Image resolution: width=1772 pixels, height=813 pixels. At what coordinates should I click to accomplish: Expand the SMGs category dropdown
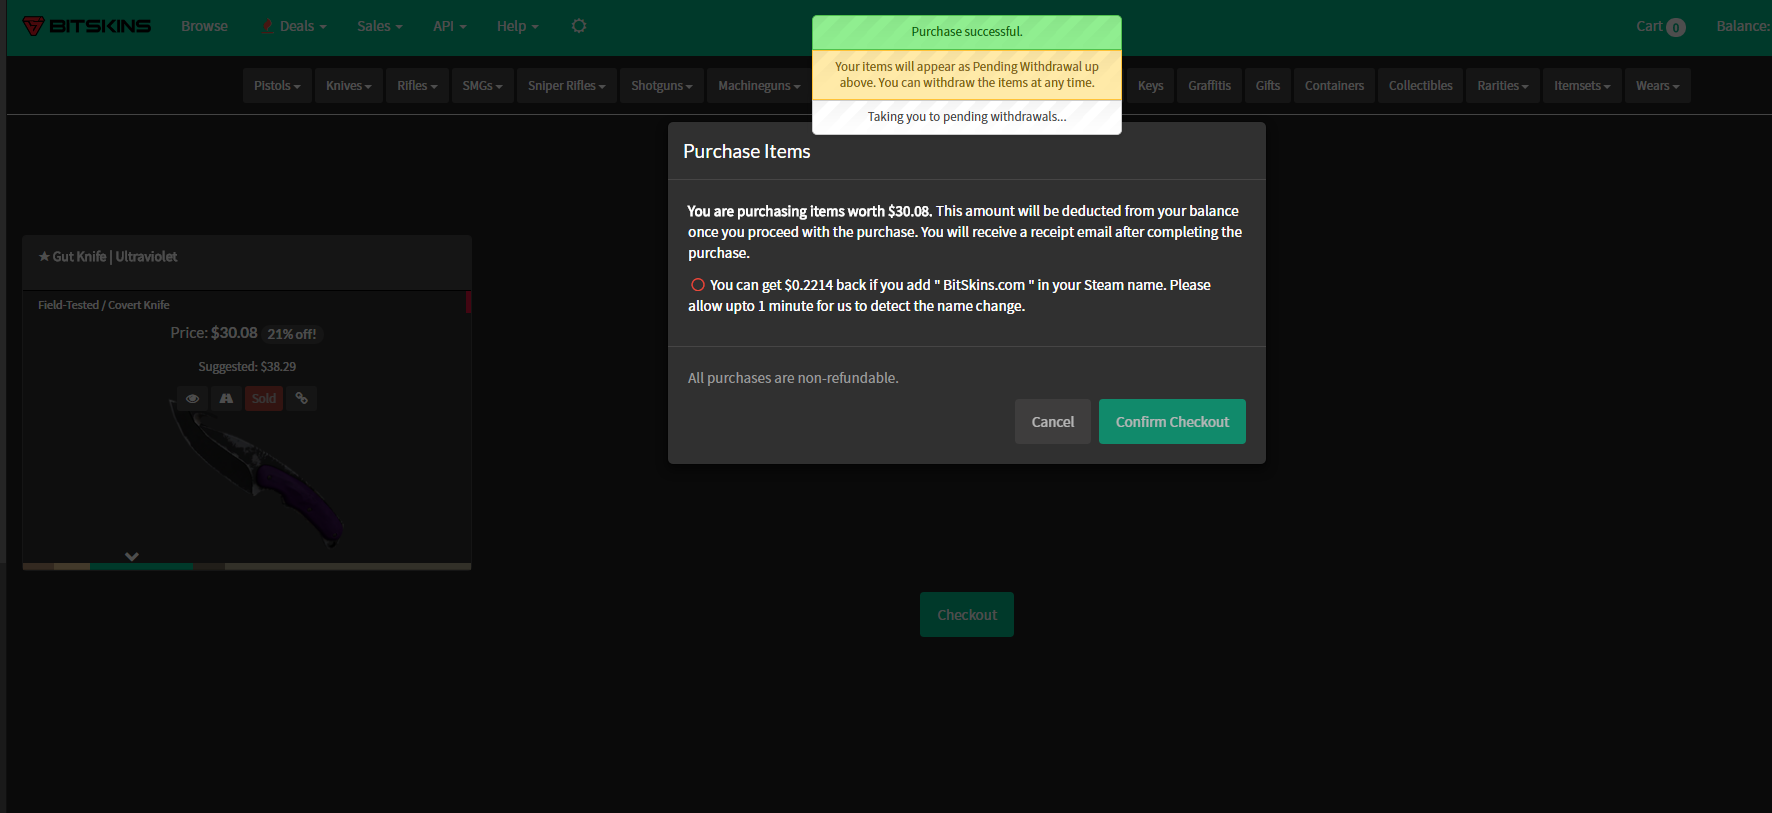[482, 86]
